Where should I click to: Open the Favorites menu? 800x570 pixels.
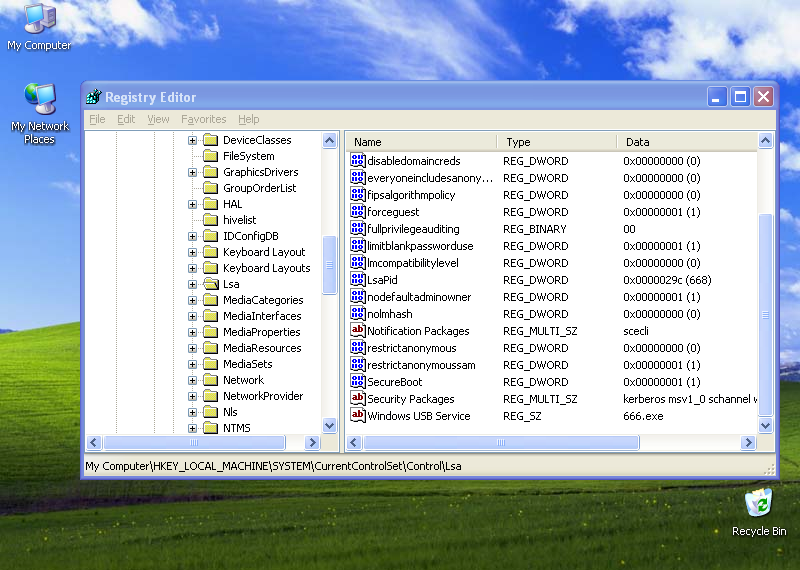click(x=204, y=119)
